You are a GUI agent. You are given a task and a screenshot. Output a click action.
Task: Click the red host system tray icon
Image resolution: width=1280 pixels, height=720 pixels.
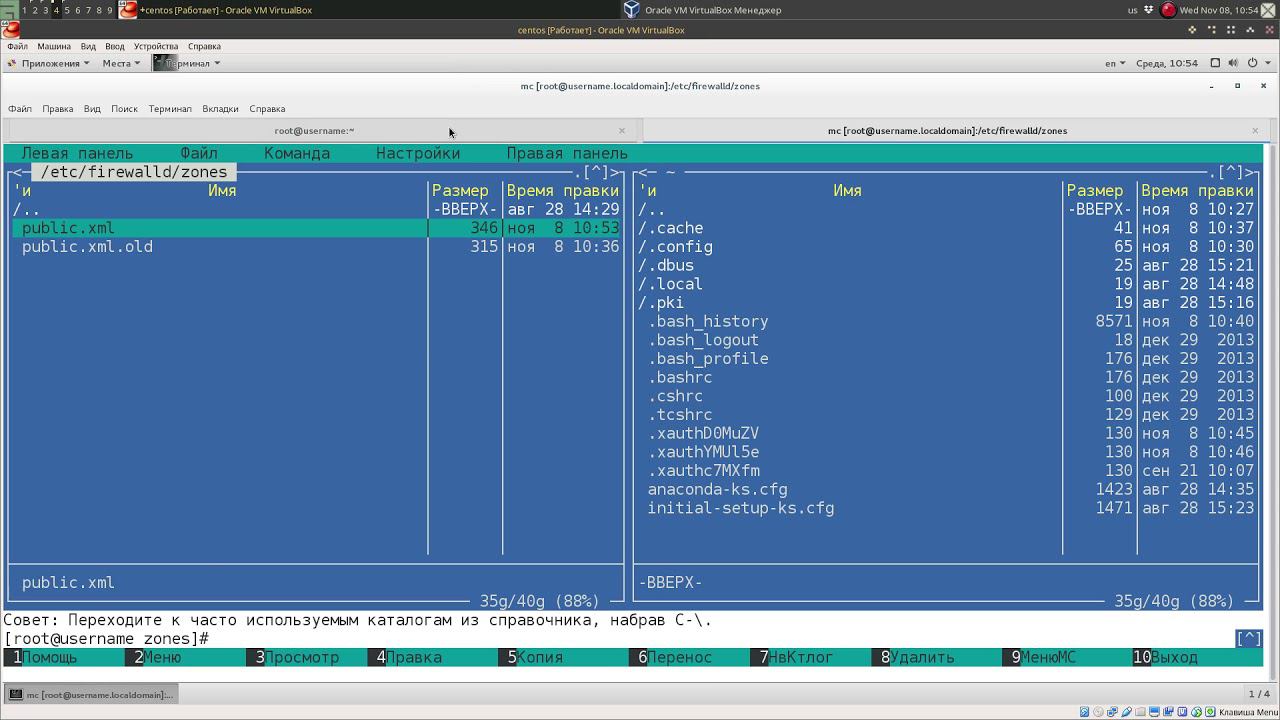1168,10
